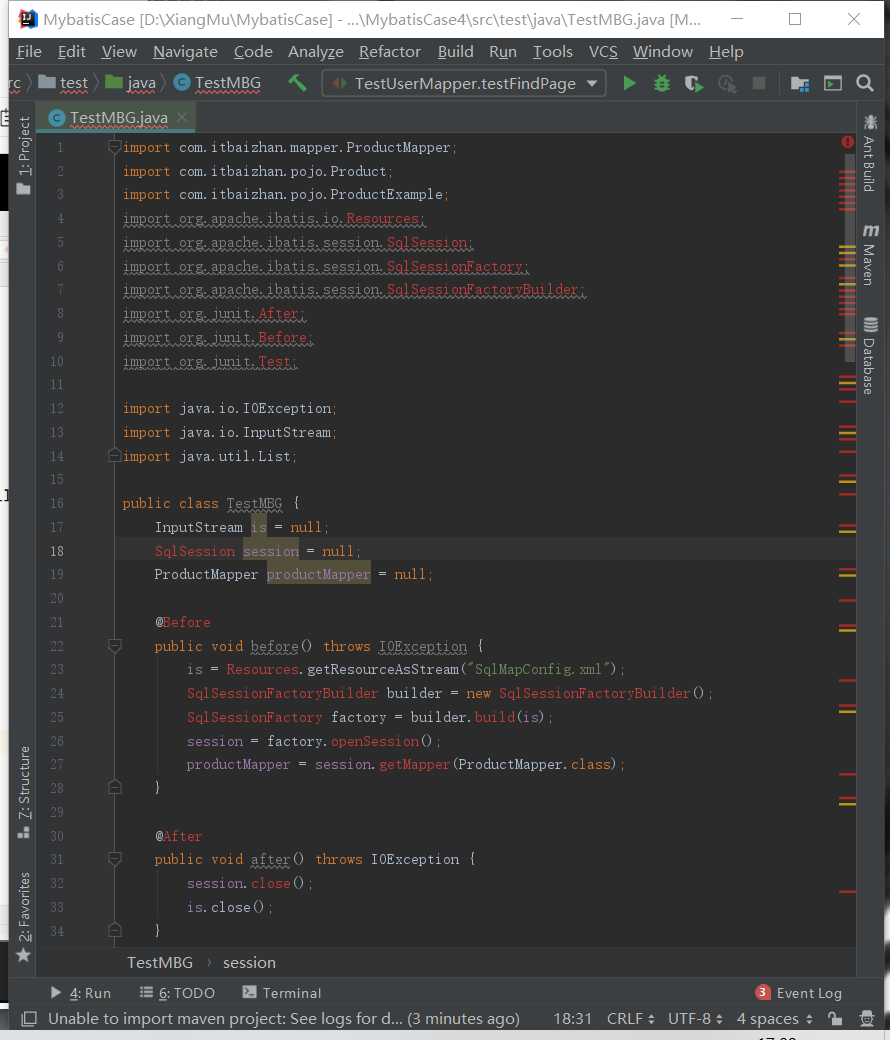The height and width of the screenshot is (1040, 890).
Task: Click the TestMBG class icon in breadcrumb
Action: (182, 82)
